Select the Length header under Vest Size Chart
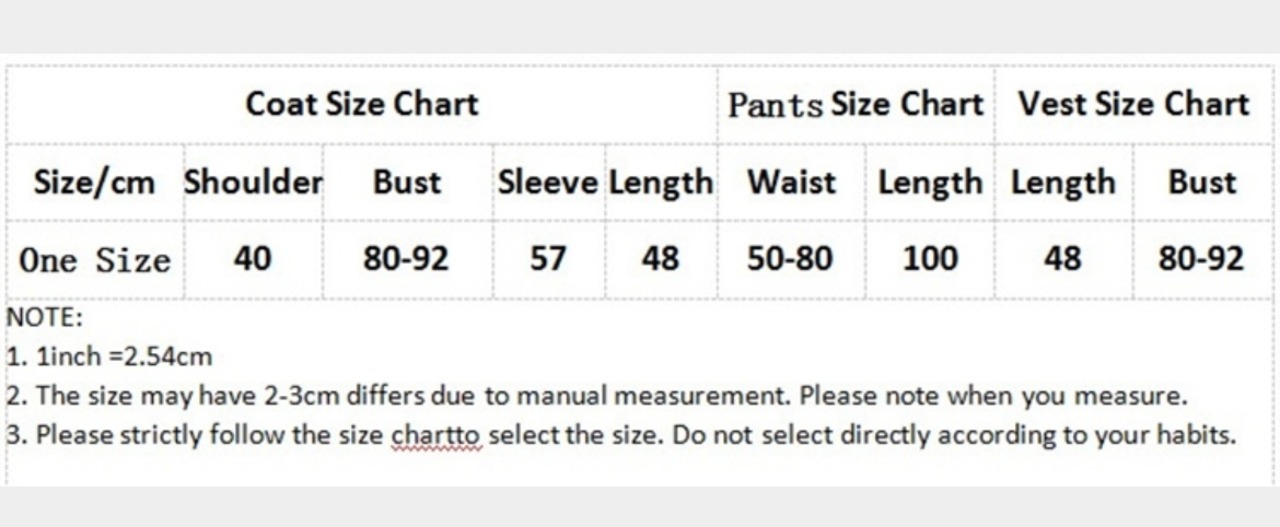This screenshot has height=527, width=1280. [1063, 182]
